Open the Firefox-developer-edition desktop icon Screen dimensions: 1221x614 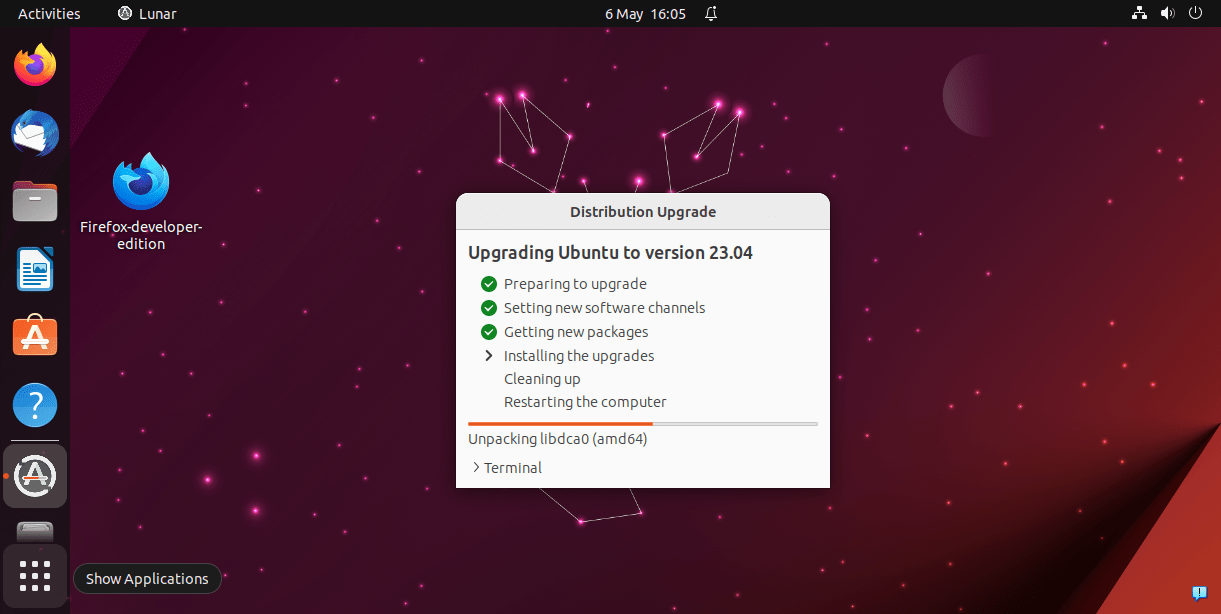(141, 182)
